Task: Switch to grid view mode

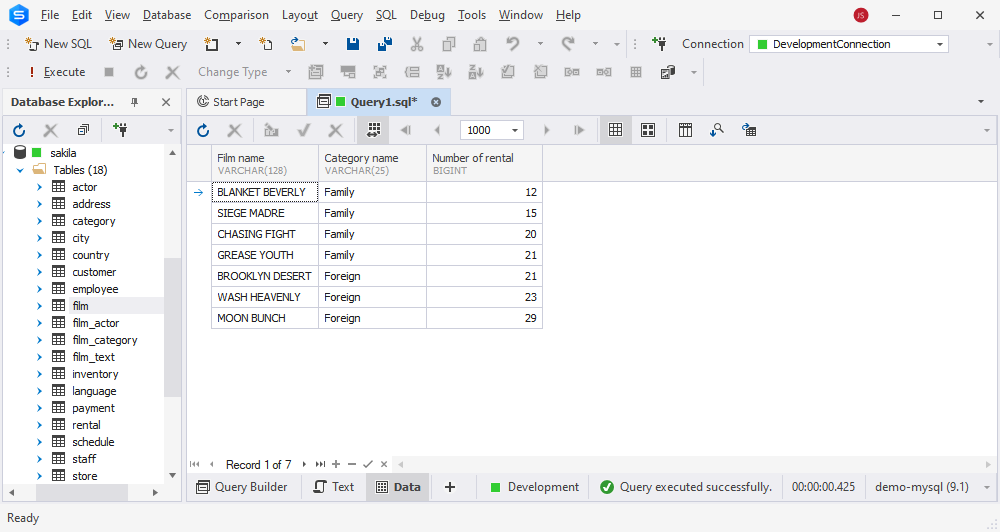Action: click(x=615, y=130)
